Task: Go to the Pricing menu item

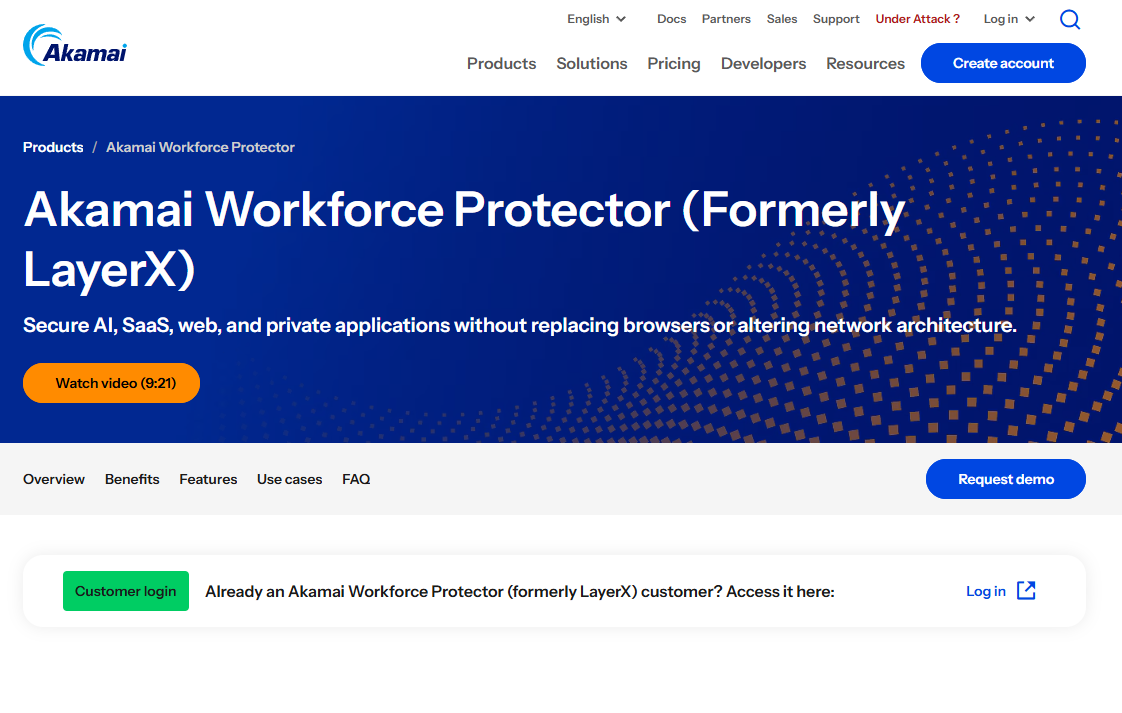Action: (674, 64)
